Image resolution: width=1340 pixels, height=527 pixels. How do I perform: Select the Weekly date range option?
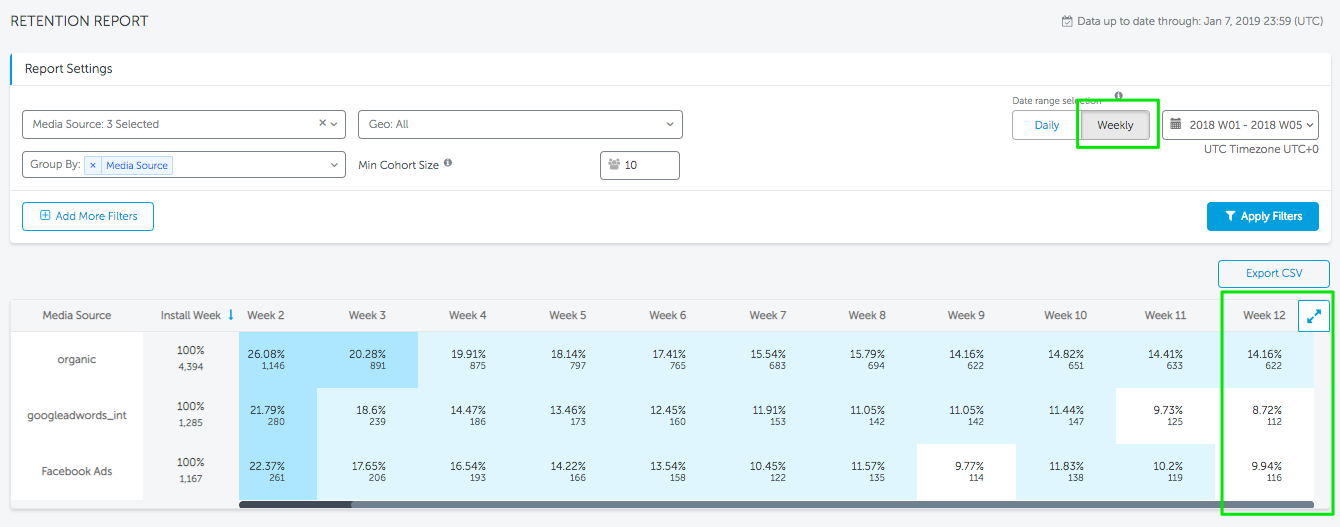pyautogui.click(x=1115, y=125)
